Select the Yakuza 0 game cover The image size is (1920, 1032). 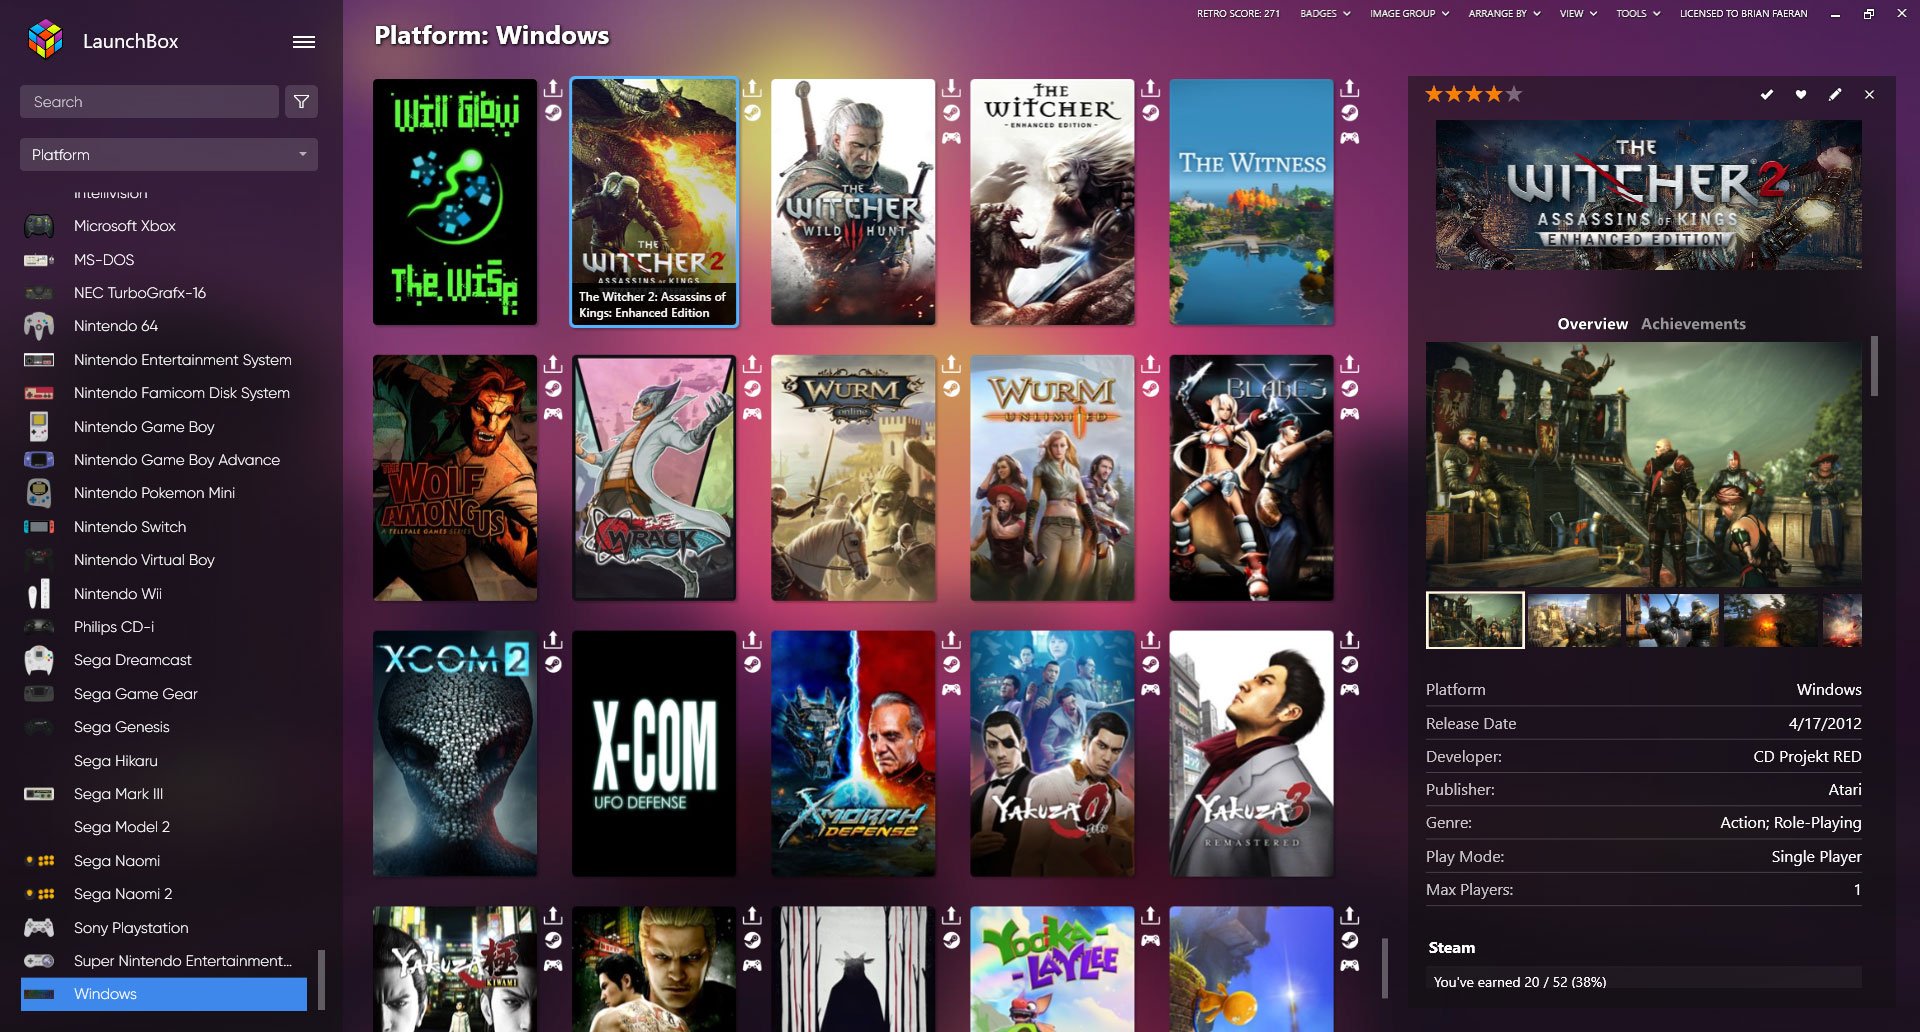[1052, 754]
